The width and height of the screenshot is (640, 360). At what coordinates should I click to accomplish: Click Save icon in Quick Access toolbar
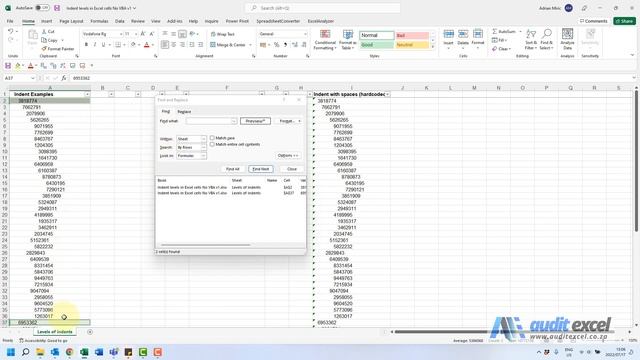click(x=8, y=65)
